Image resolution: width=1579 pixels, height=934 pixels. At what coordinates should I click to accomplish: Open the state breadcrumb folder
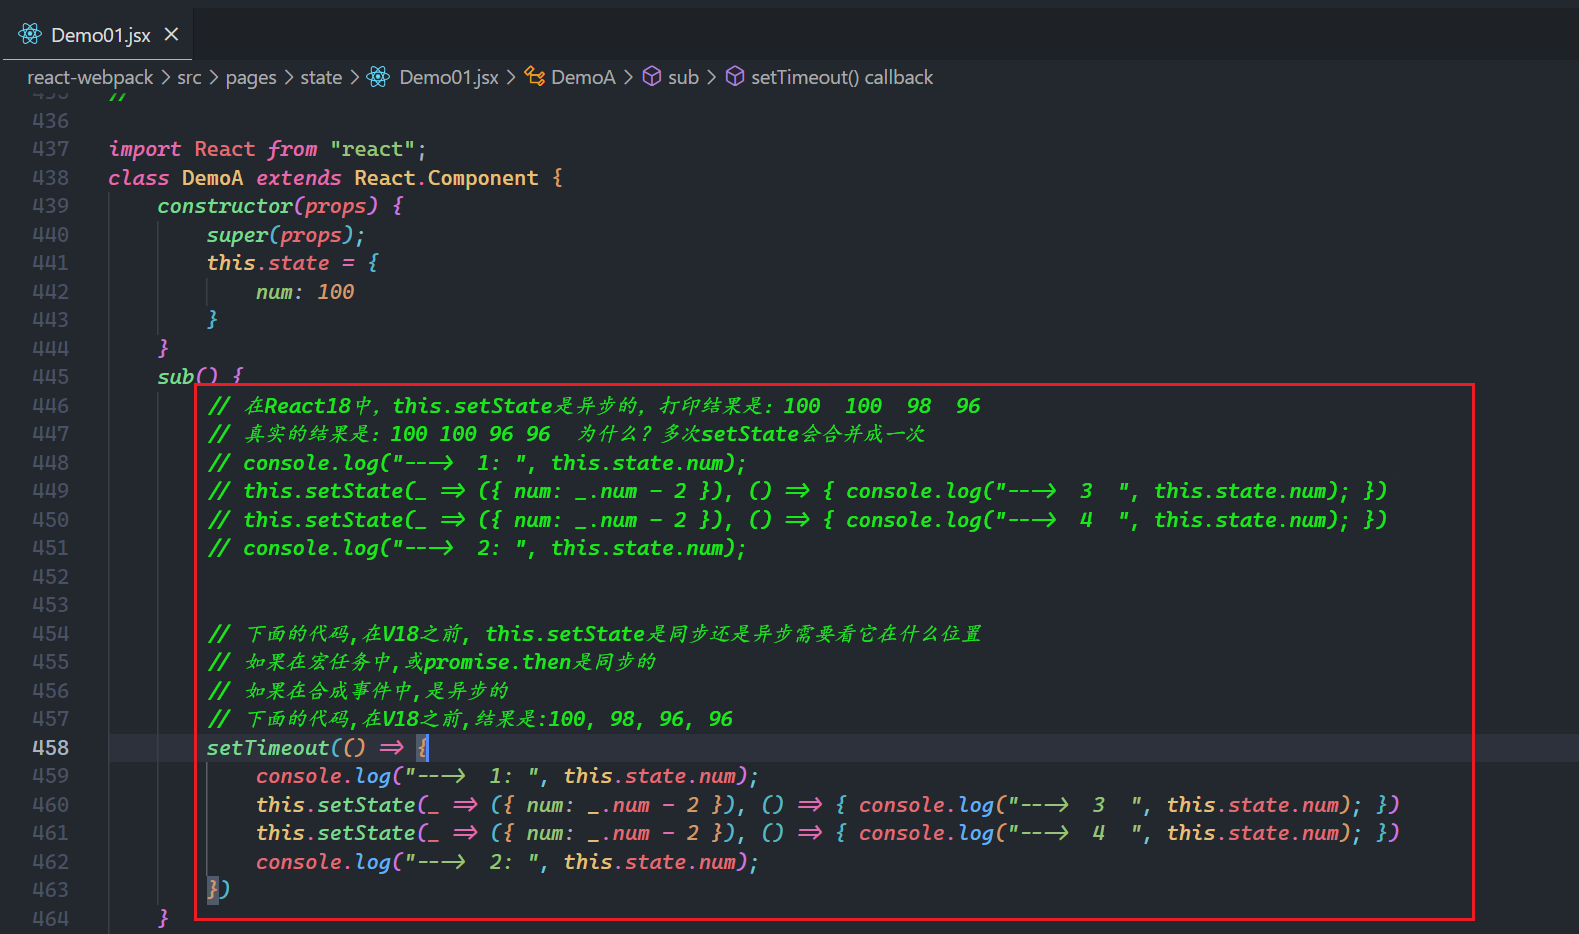(321, 77)
